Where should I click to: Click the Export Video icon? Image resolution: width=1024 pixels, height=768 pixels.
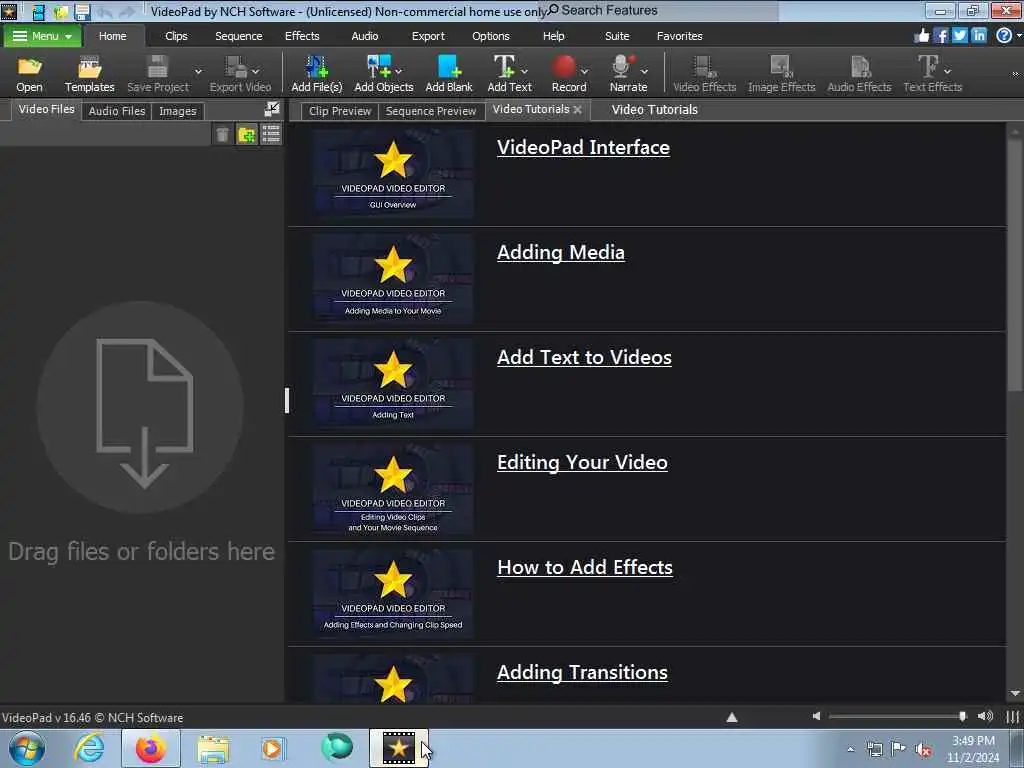pyautogui.click(x=236, y=67)
